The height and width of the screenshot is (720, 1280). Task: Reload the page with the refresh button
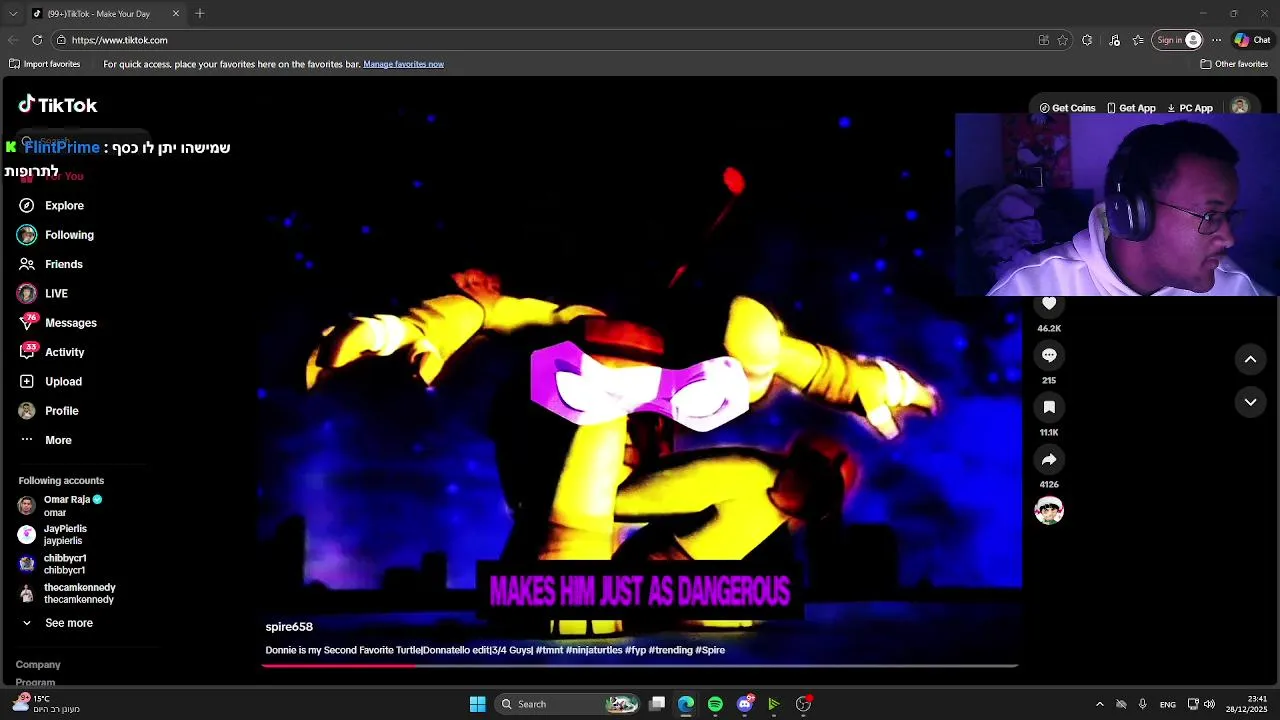37,40
